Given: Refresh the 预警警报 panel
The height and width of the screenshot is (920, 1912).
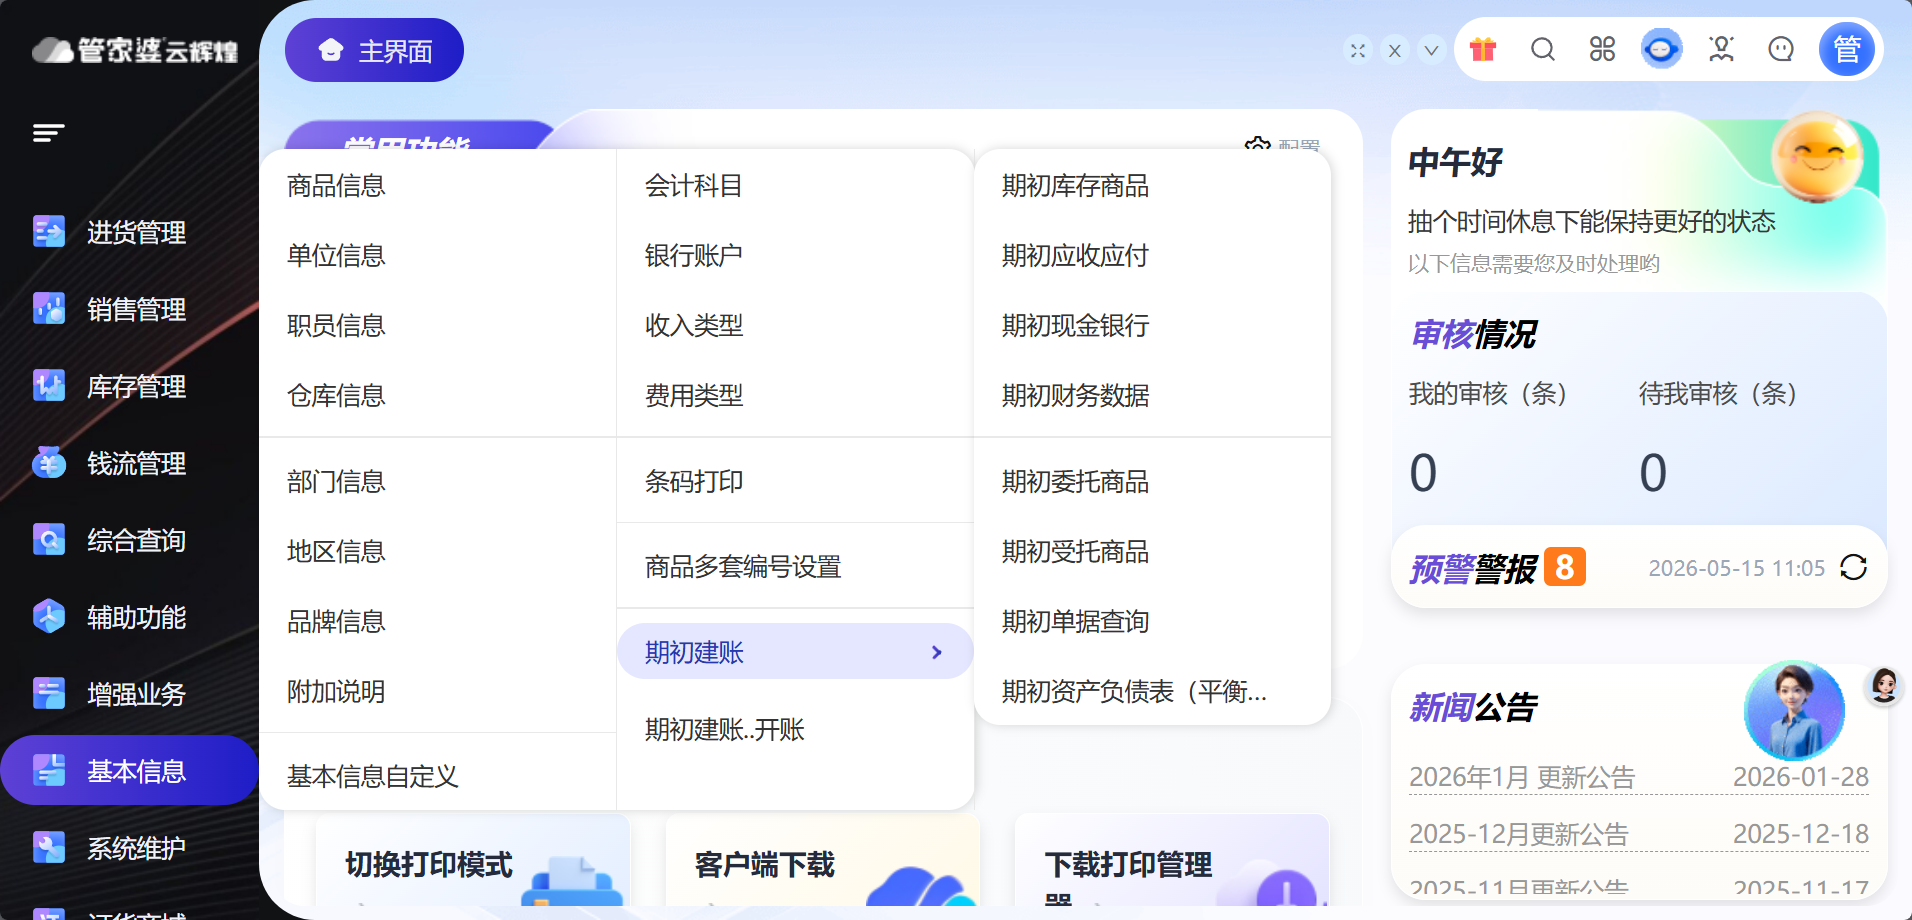Looking at the screenshot, I should coord(1853,567).
